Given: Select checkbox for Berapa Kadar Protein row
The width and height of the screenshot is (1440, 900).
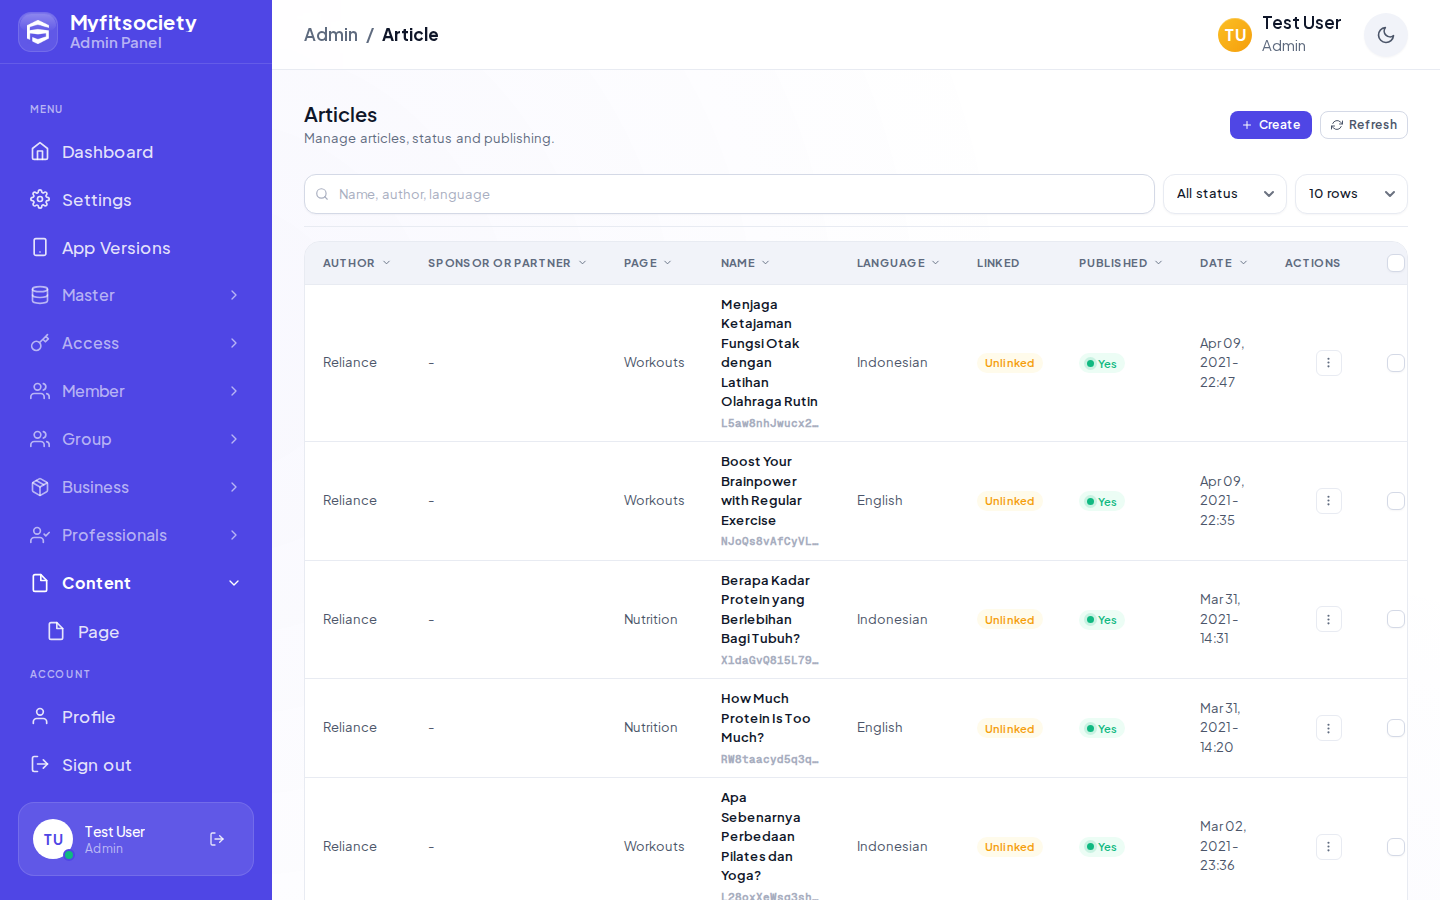Looking at the screenshot, I should point(1396,619).
